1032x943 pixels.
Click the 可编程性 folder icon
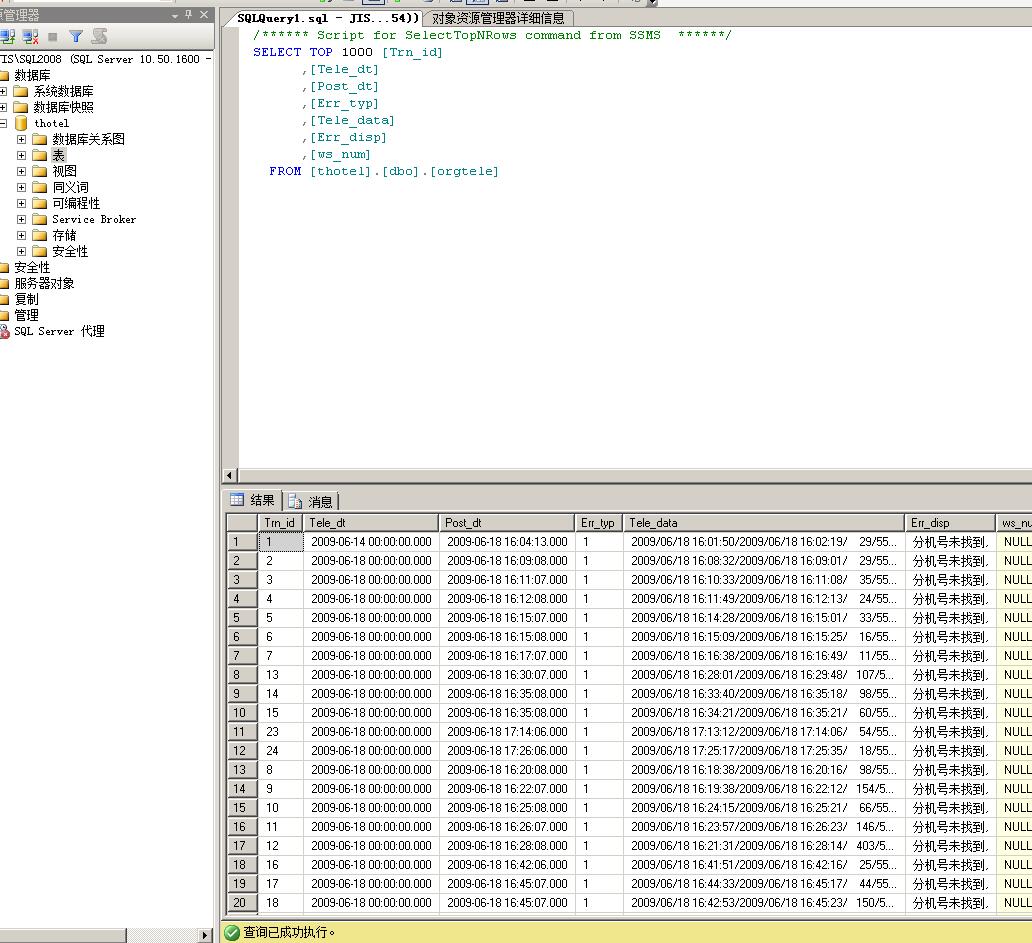tap(39, 203)
